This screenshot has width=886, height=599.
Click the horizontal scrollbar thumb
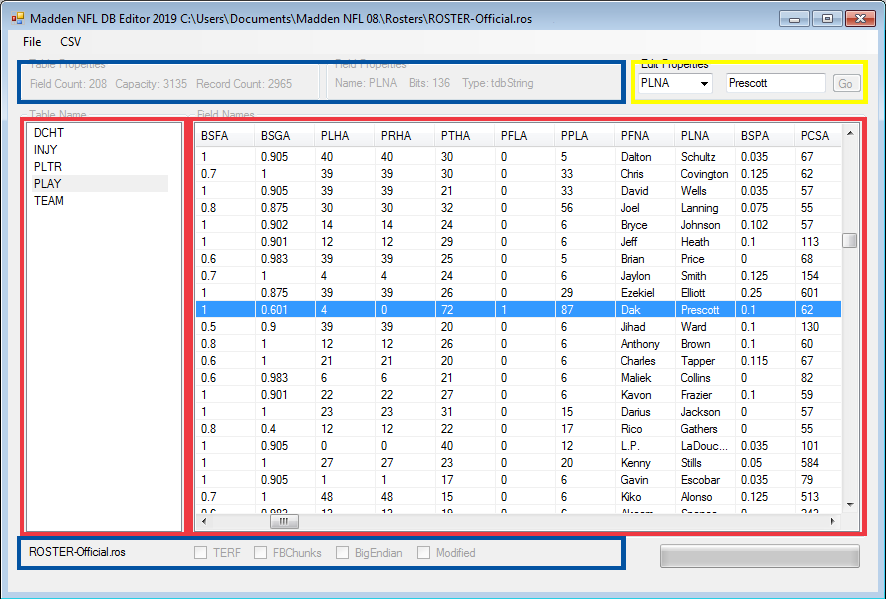point(284,522)
